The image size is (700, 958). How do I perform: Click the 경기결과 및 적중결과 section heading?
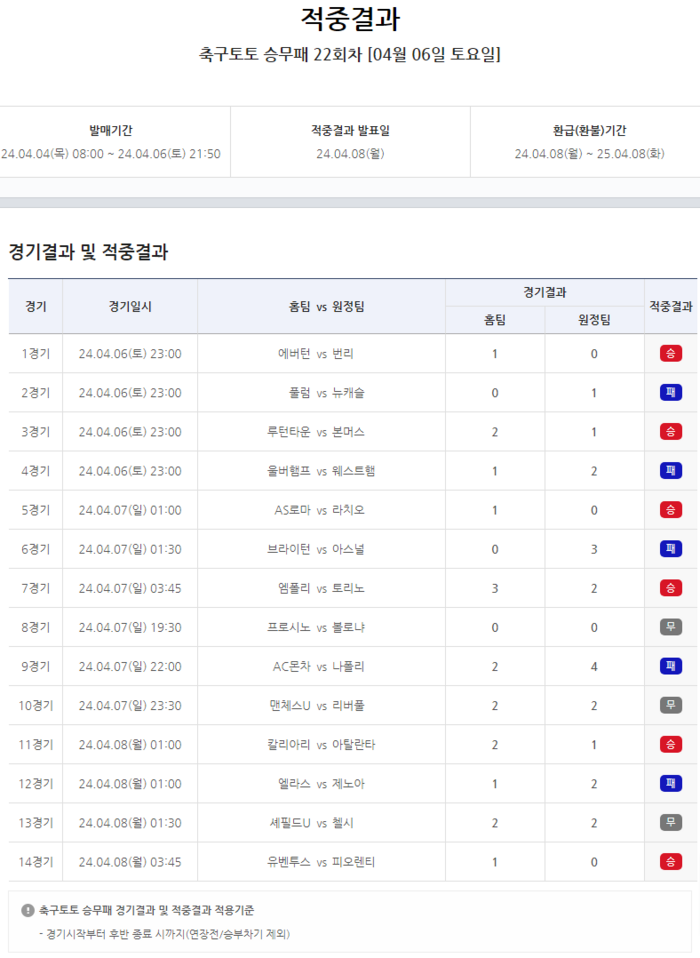click(x=88, y=252)
